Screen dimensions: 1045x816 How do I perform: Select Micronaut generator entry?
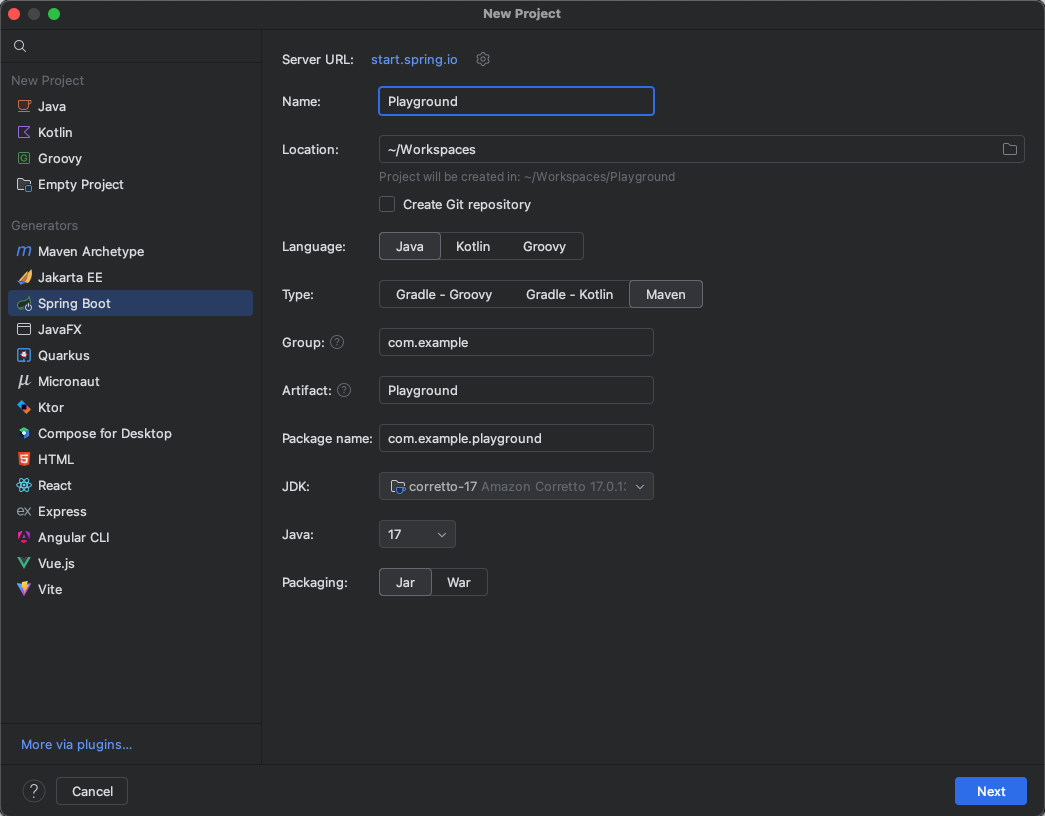pos(131,381)
